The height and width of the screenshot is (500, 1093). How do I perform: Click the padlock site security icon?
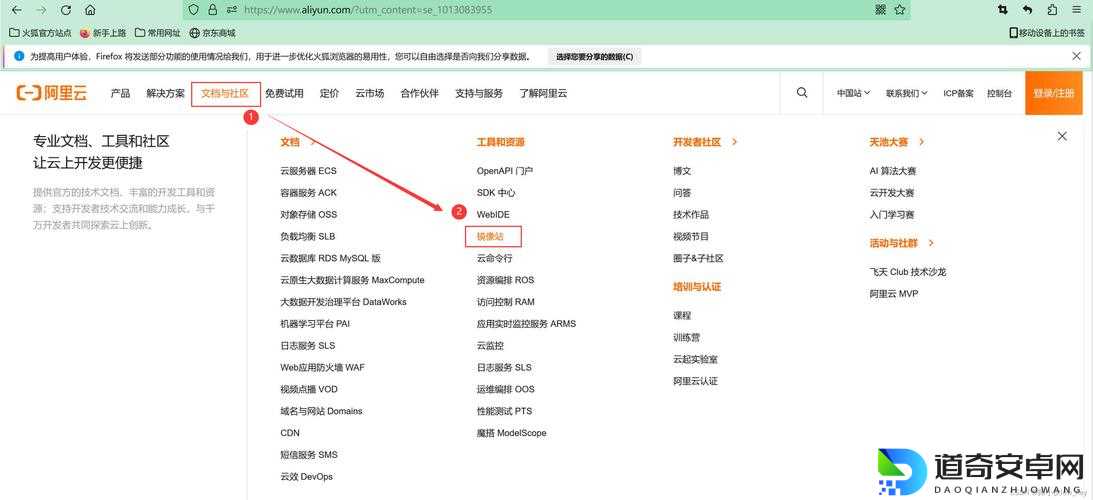coord(212,10)
